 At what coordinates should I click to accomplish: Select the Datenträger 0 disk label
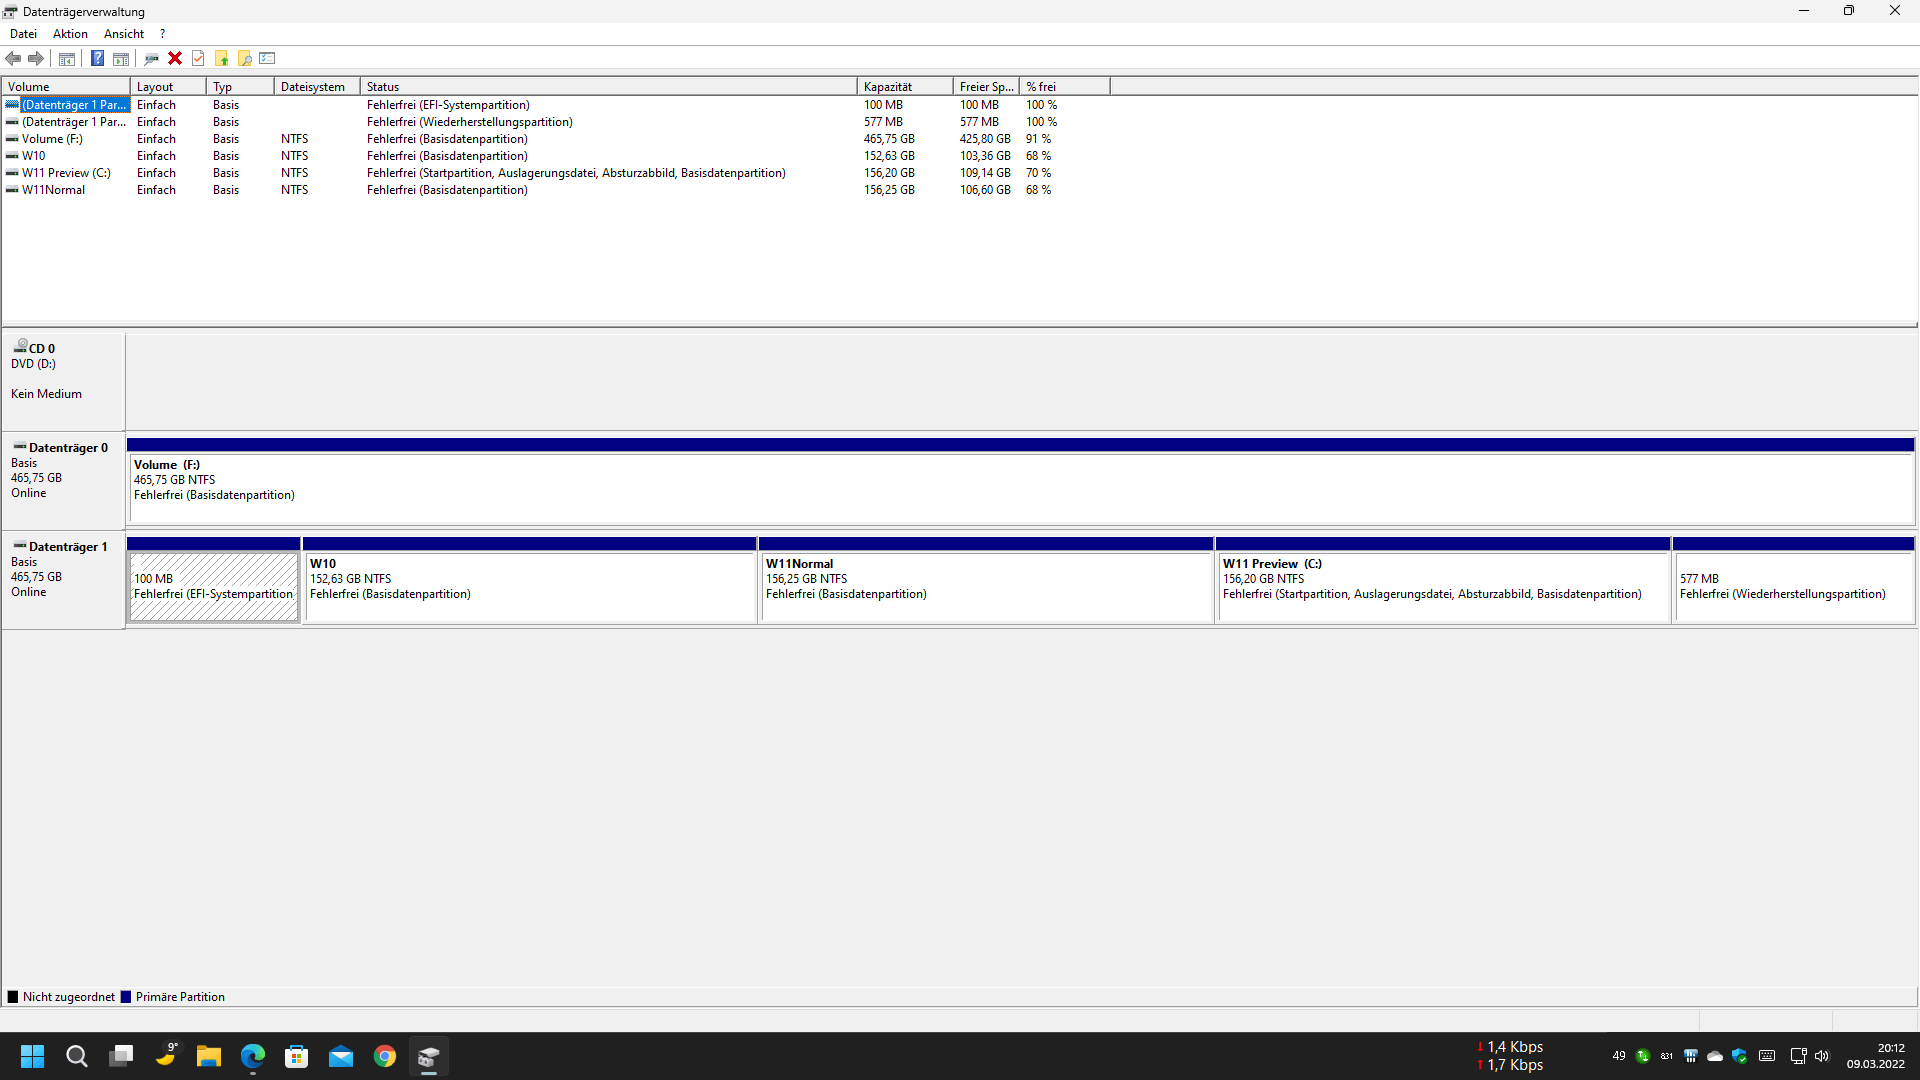(x=63, y=481)
